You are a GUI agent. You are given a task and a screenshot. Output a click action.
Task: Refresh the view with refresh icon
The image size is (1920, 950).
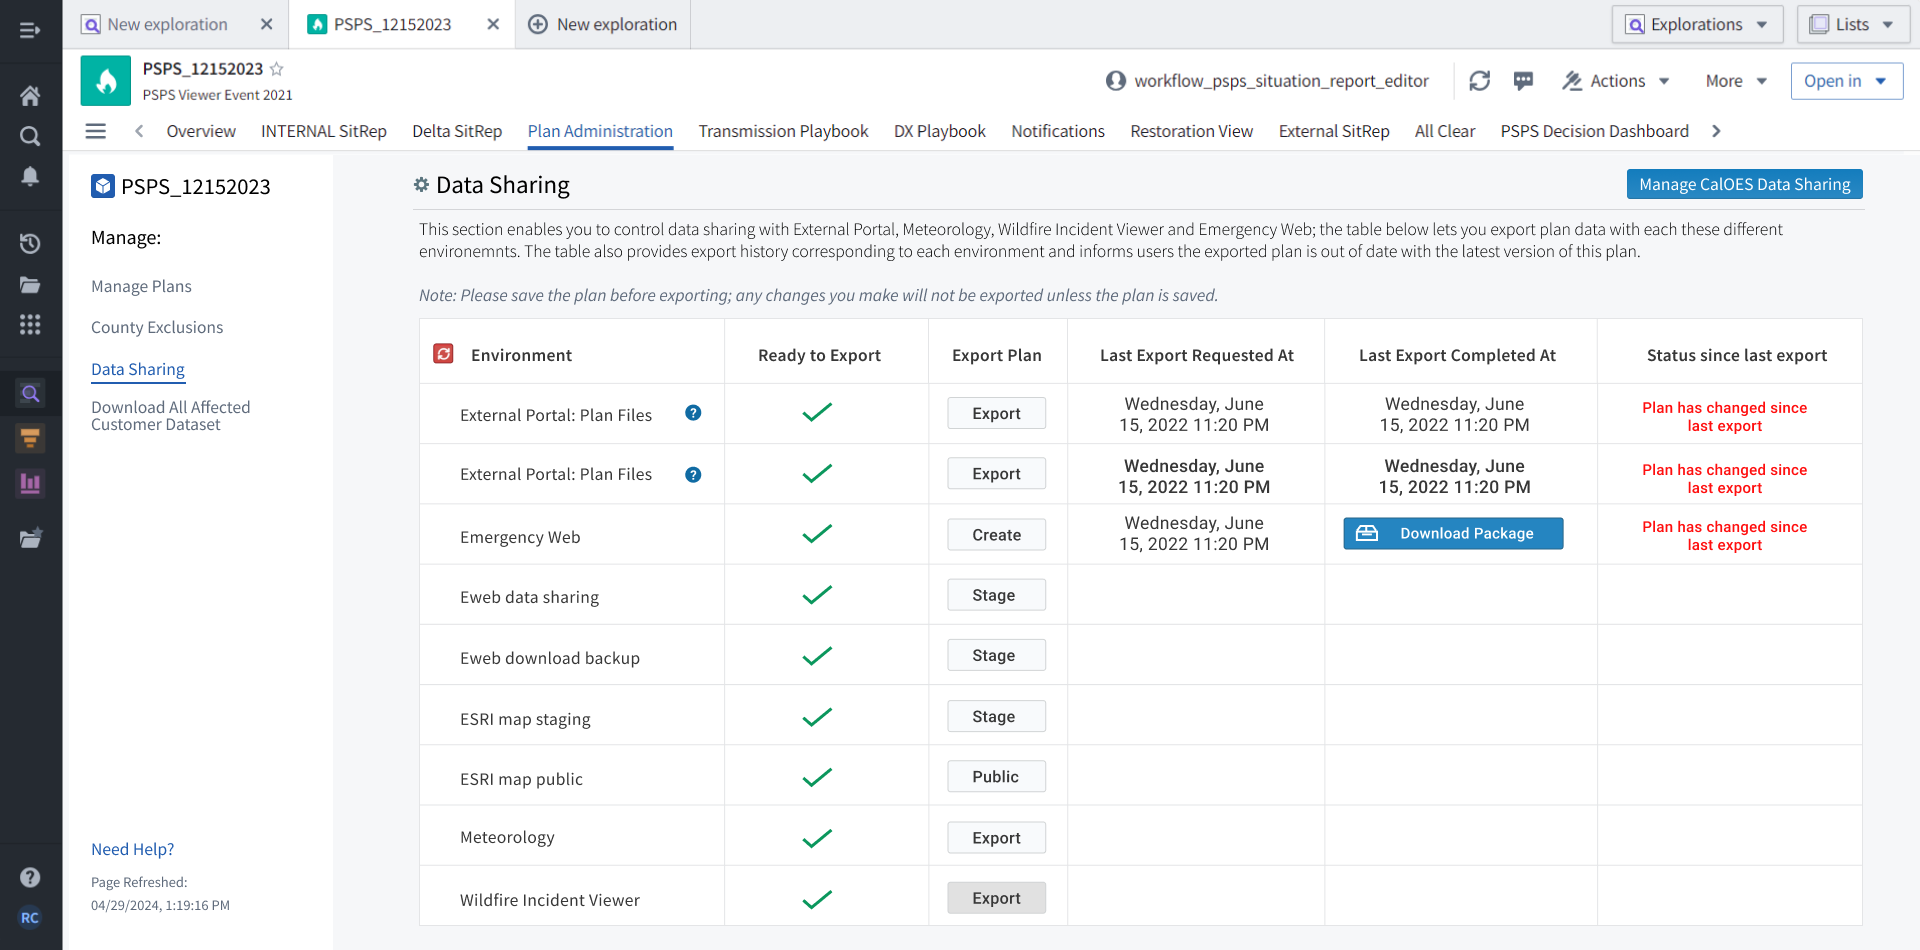point(1480,81)
